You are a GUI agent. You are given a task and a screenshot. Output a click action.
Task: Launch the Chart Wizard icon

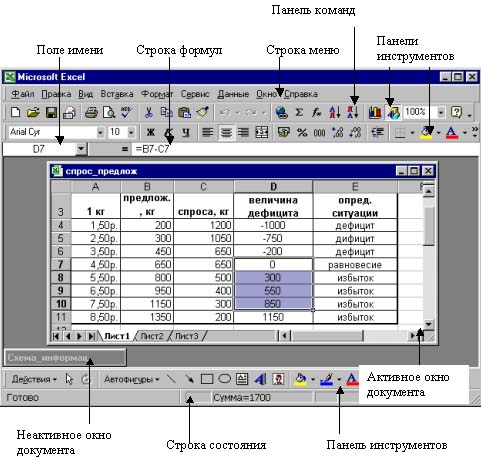375,112
